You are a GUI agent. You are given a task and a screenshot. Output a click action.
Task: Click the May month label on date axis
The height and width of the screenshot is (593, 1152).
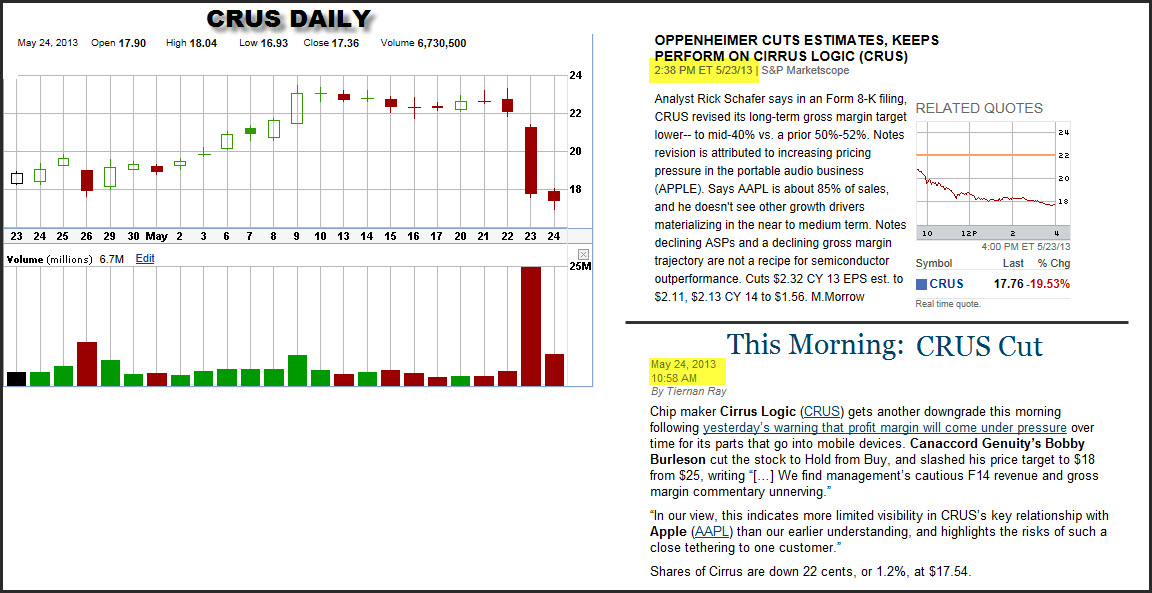[x=156, y=236]
